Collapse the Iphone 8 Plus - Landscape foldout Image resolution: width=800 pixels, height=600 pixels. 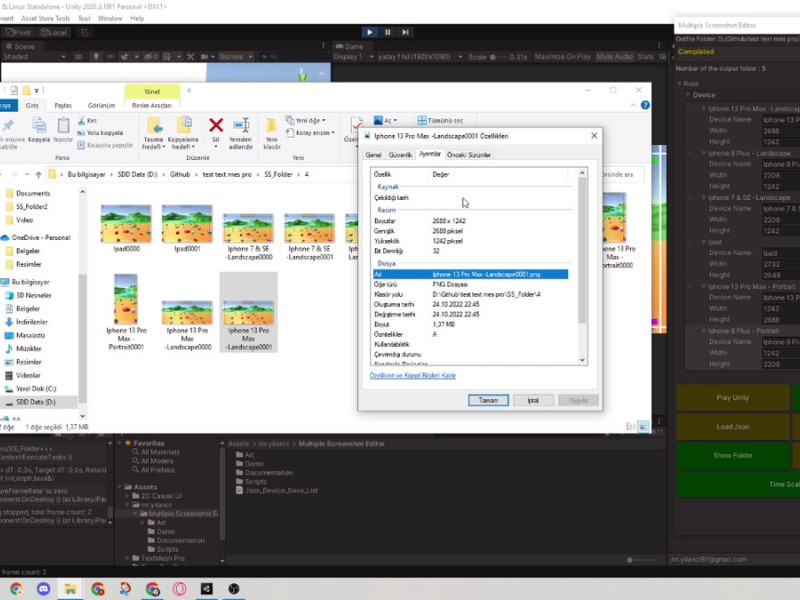click(x=704, y=153)
